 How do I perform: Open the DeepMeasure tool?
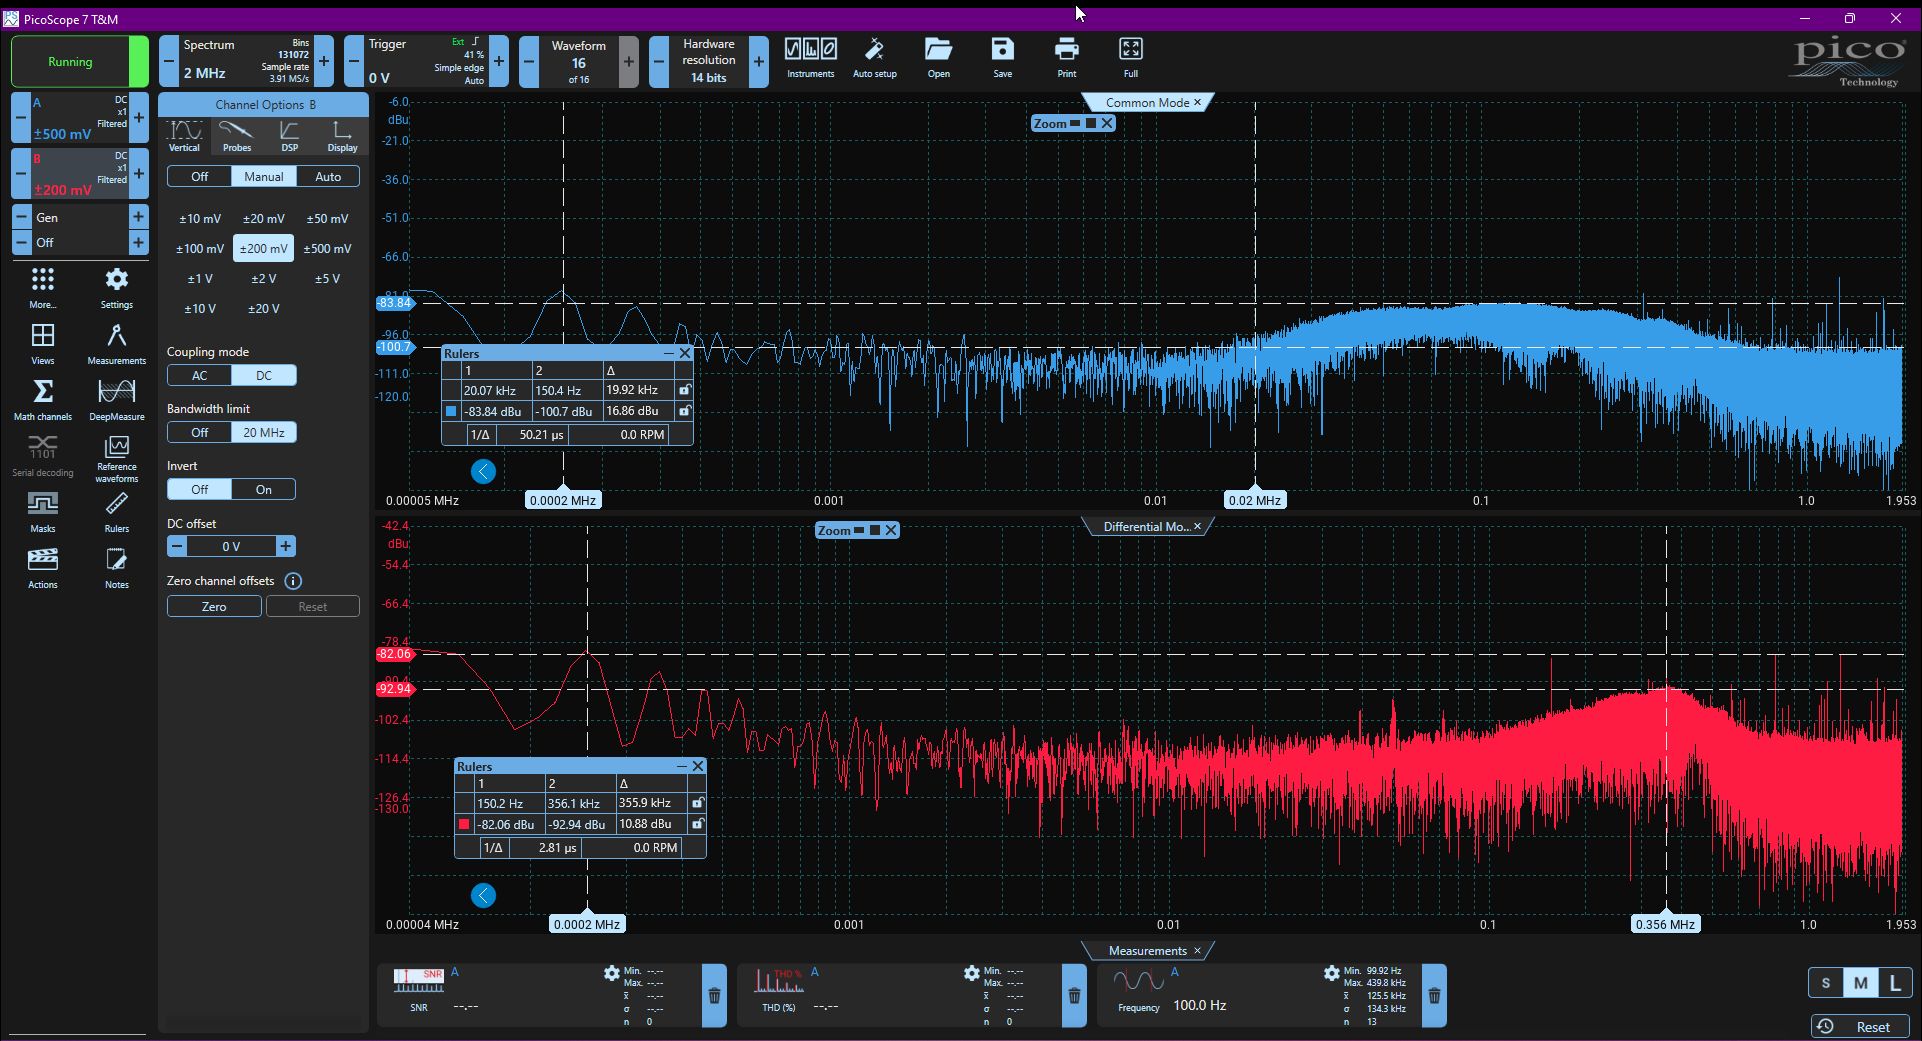(x=116, y=400)
